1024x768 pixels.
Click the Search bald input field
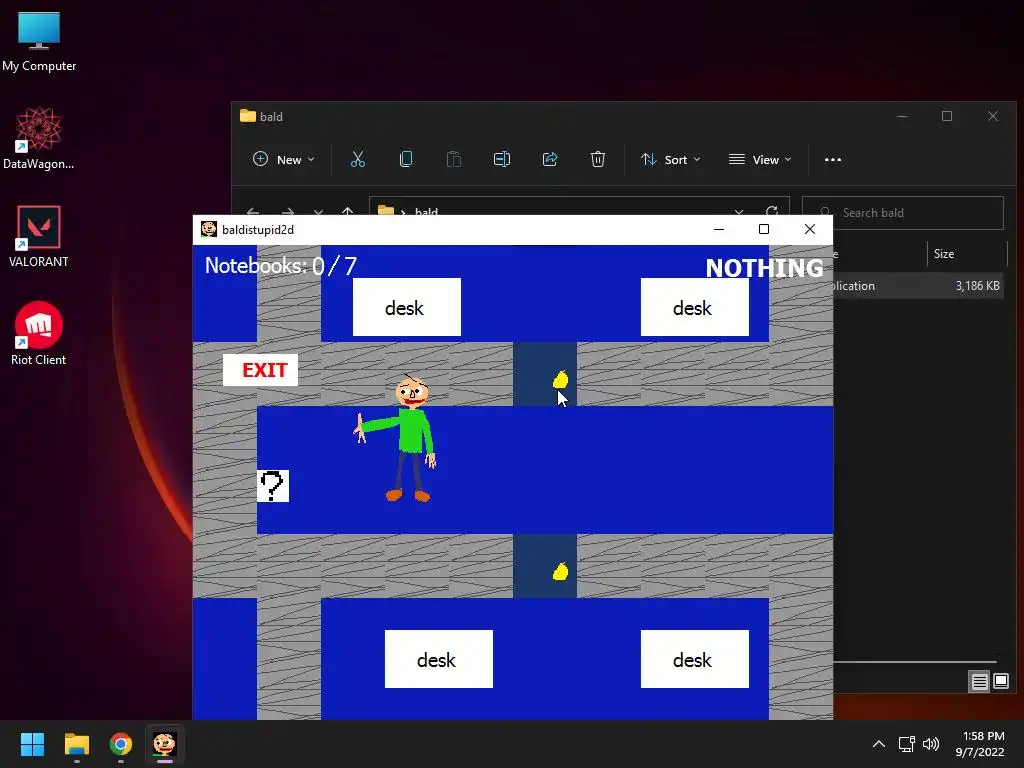pyautogui.click(x=903, y=213)
